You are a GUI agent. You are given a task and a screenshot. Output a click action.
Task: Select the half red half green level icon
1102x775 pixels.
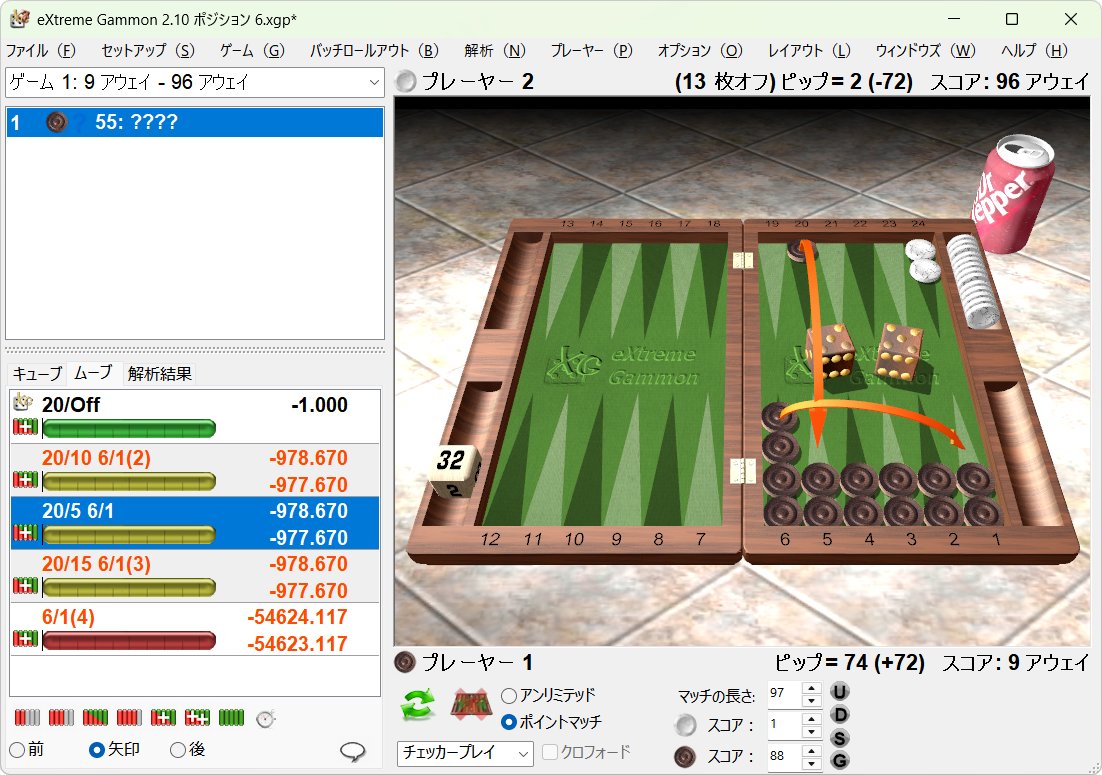(x=95, y=717)
